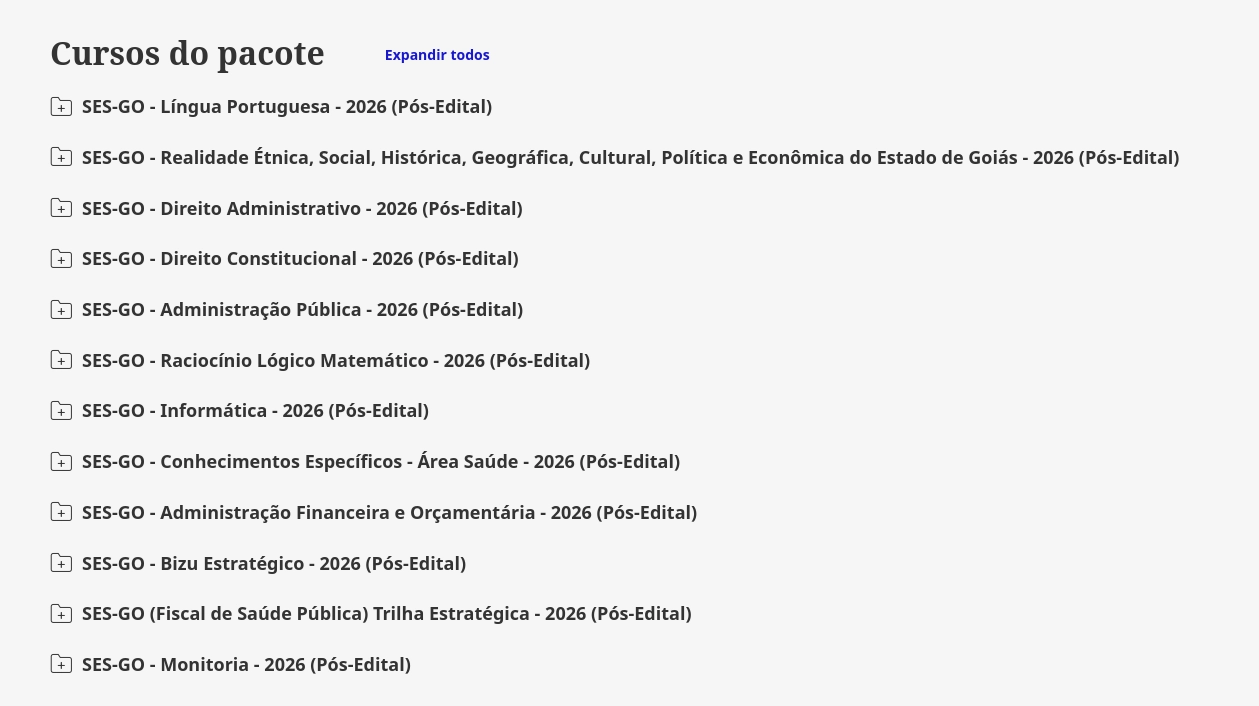This screenshot has height=706, width=1259.
Task: Expand the SES-GO Monitoria course
Action: coord(246,665)
